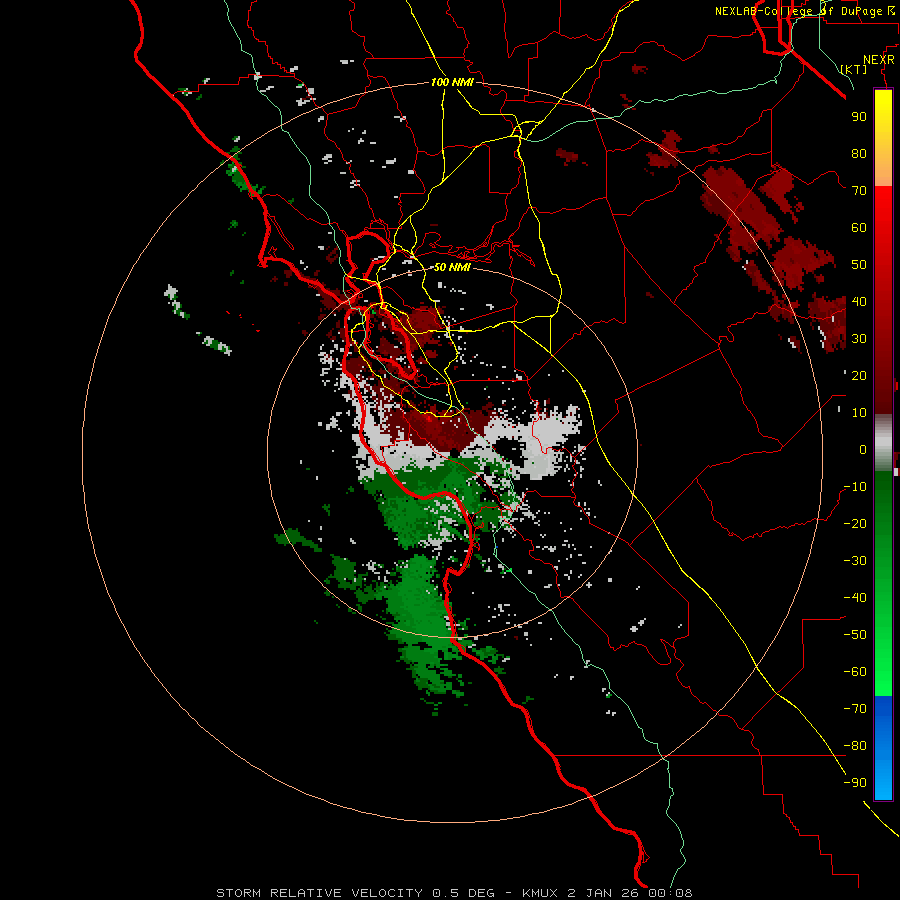The height and width of the screenshot is (900, 900).
Task: Select the 90 value on velocity scale
Action: pos(859,117)
